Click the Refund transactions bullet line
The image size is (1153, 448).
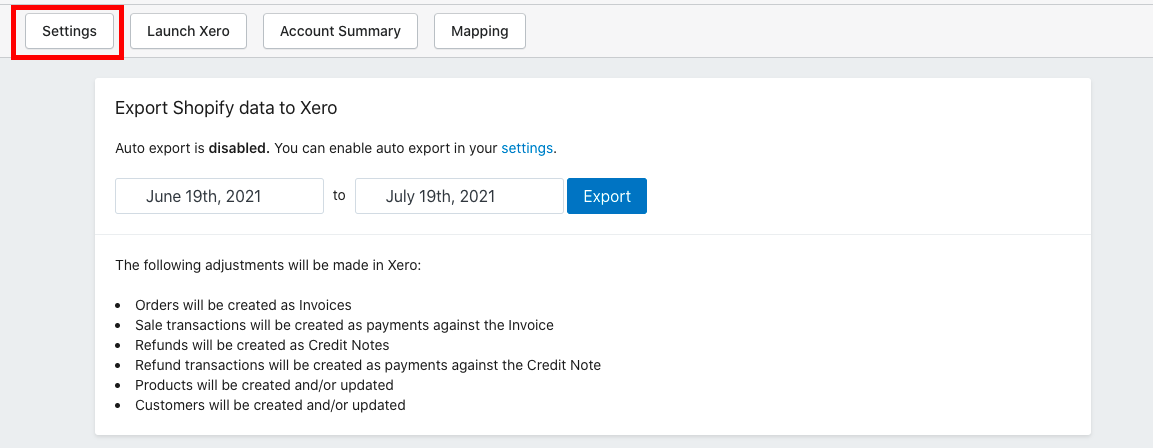[x=368, y=365]
